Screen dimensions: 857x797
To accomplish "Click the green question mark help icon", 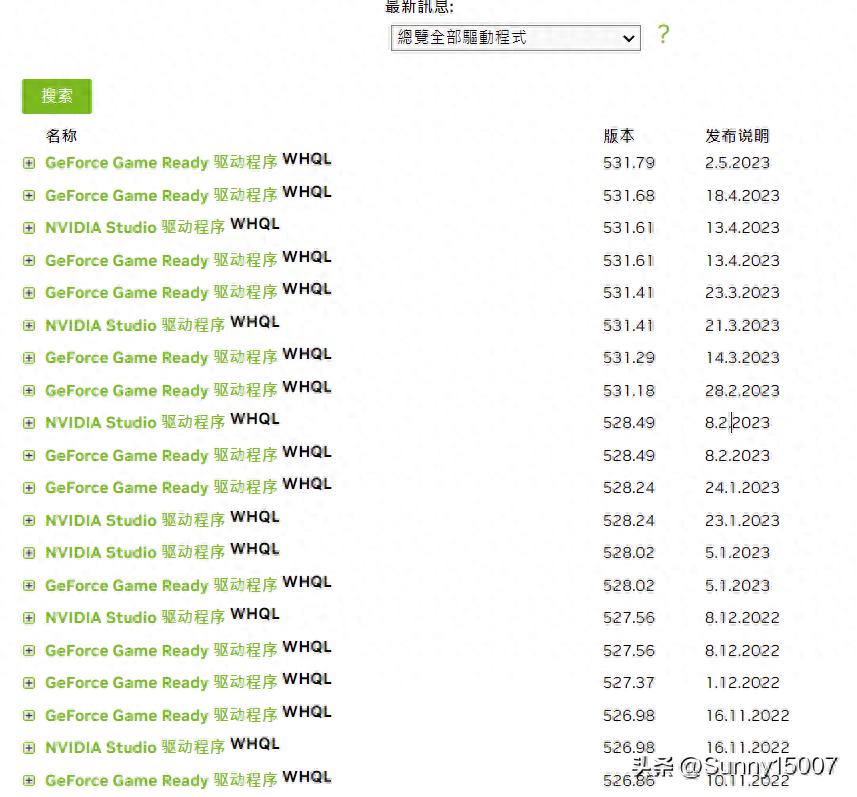I will (663, 34).
